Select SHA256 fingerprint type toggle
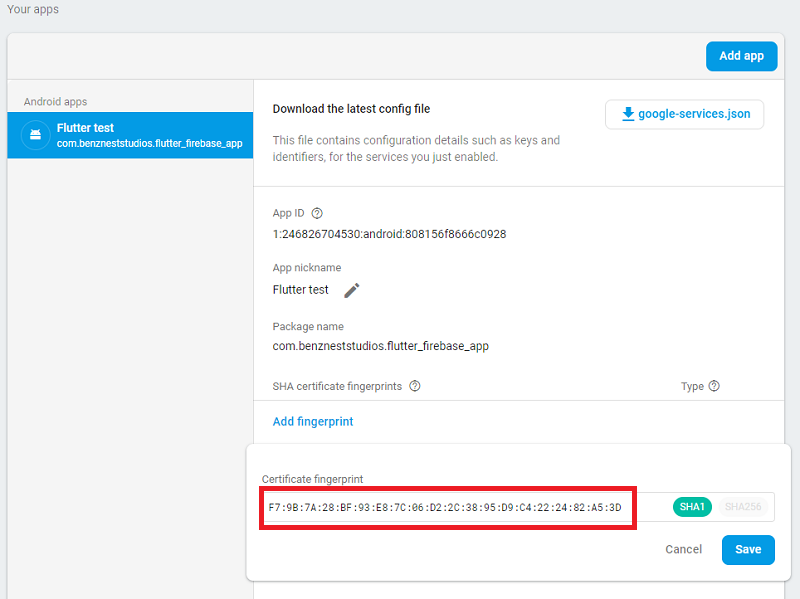The width and height of the screenshot is (800, 599). [743, 507]
